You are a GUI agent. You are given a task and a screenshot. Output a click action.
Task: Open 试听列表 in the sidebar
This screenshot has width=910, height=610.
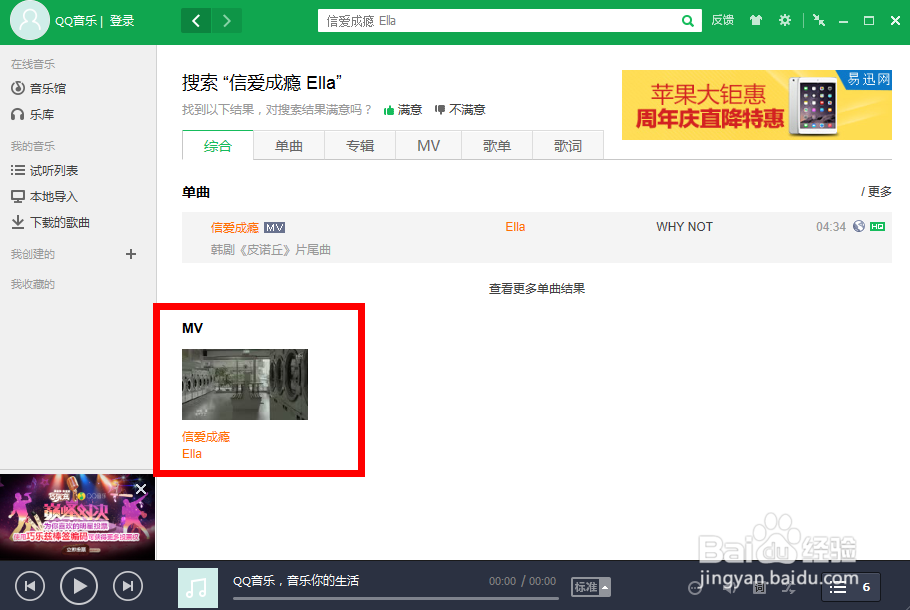point(54,171)
